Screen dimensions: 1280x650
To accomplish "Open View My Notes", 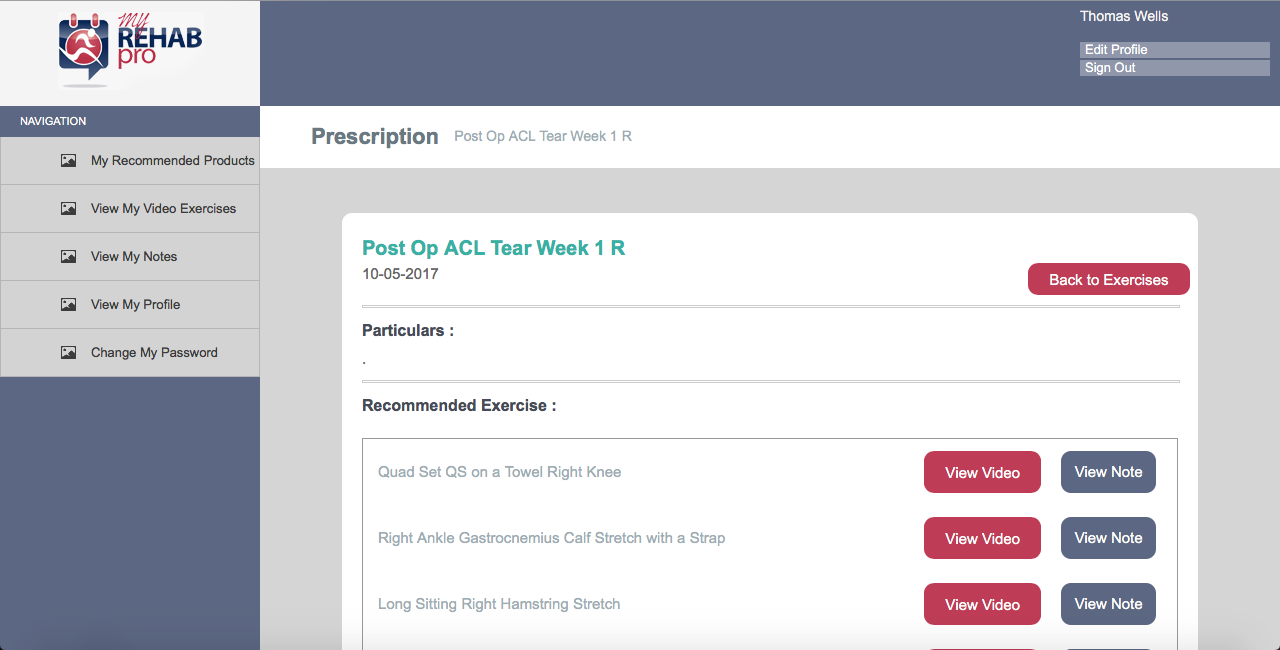I will (x=134, y=256).
